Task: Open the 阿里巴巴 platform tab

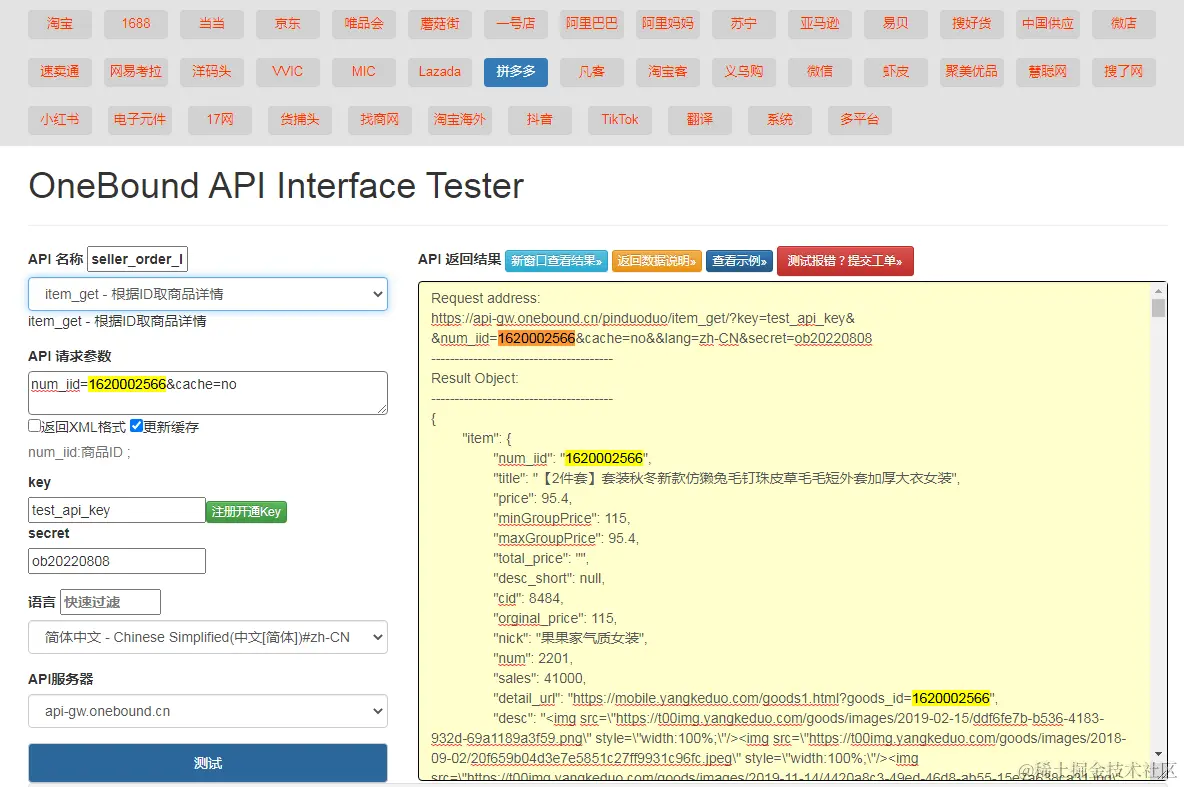Action: click(x=592, y=24)
